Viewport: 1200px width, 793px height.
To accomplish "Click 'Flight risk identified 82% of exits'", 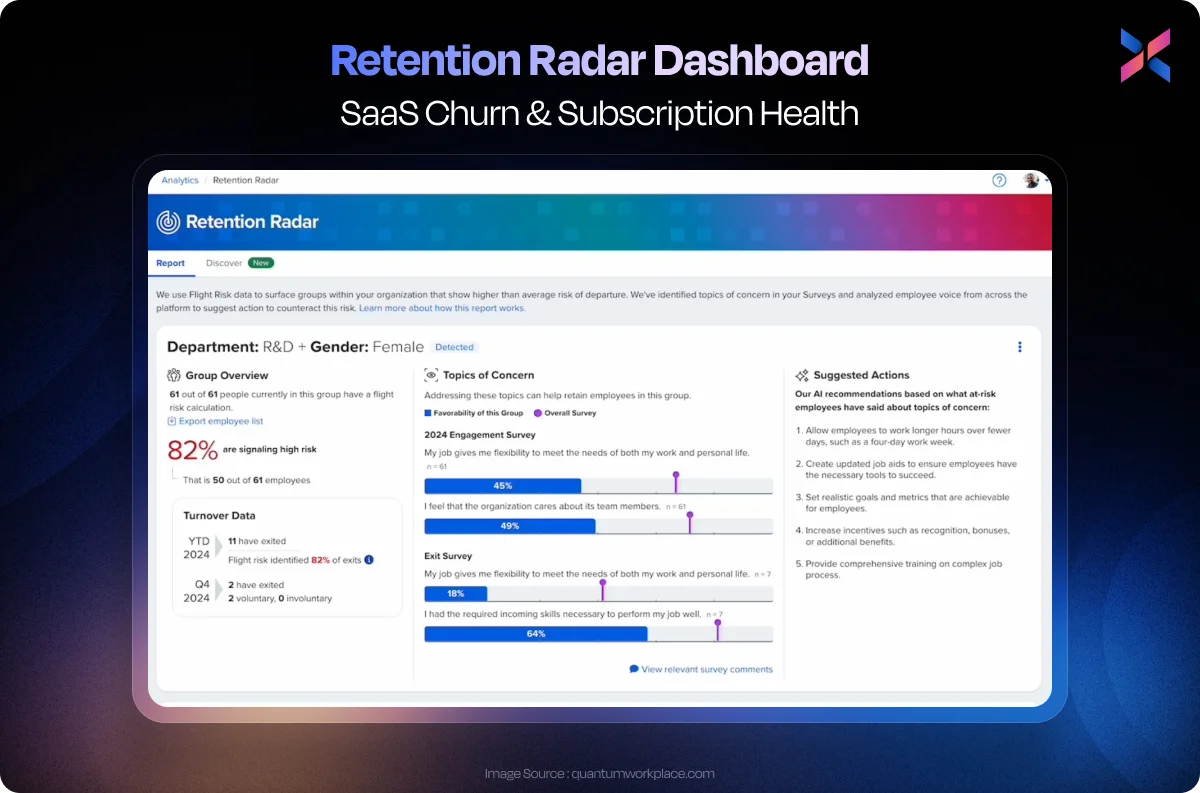I will 294,560.
